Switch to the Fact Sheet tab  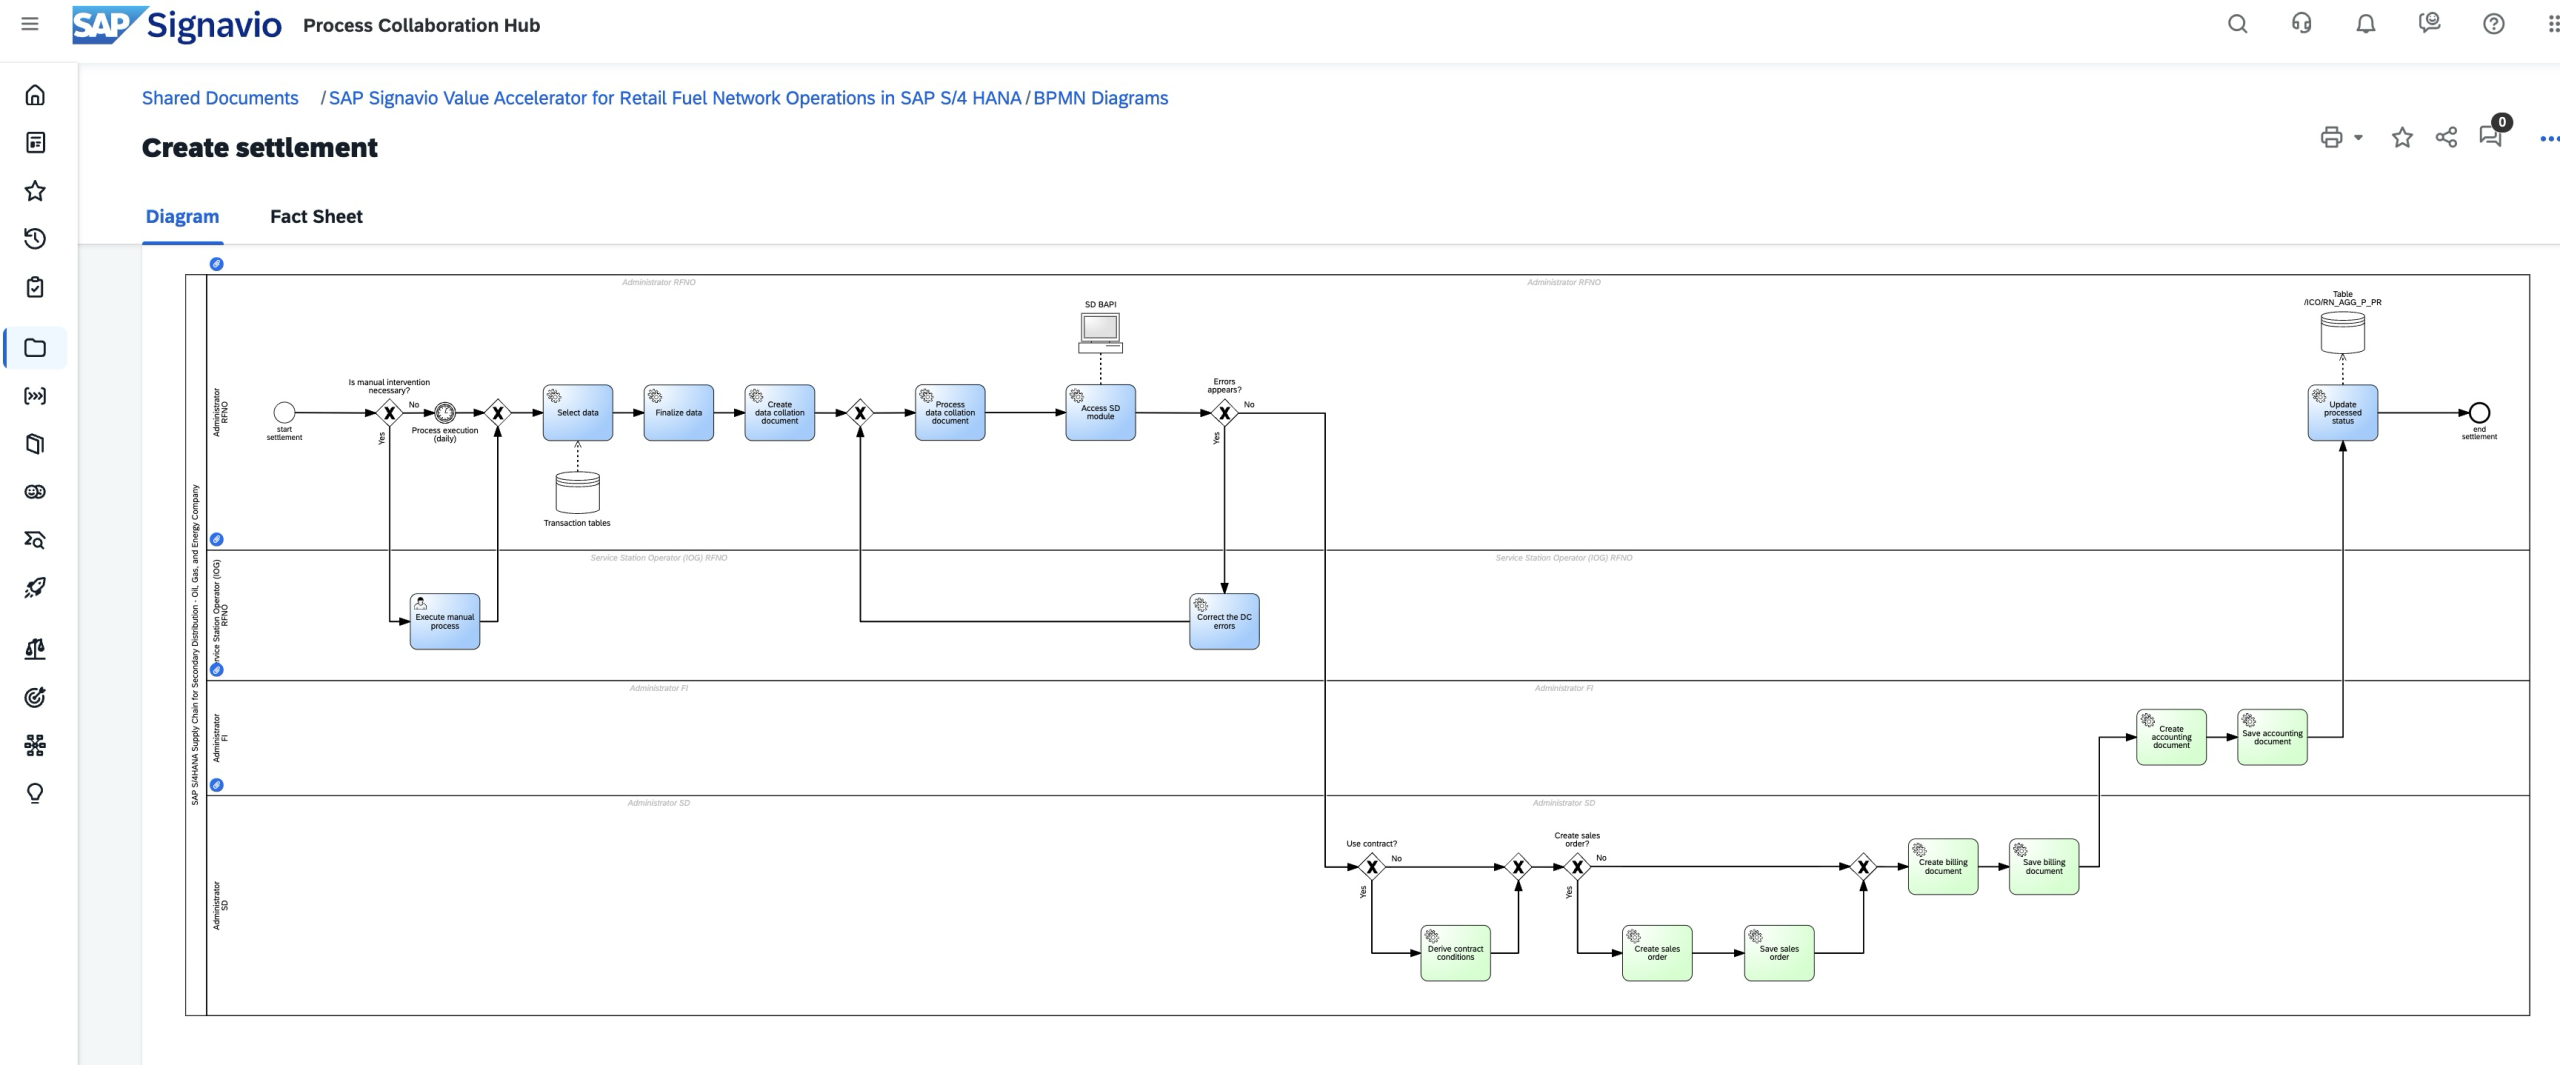(316, 216)
